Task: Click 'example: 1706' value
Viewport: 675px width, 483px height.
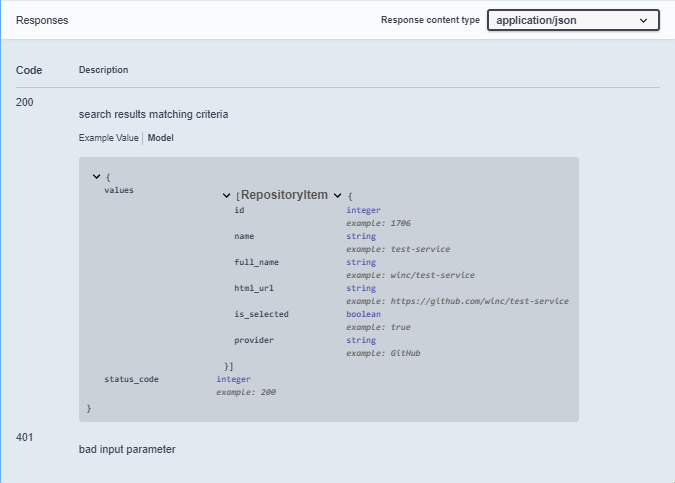Action: 378,223
